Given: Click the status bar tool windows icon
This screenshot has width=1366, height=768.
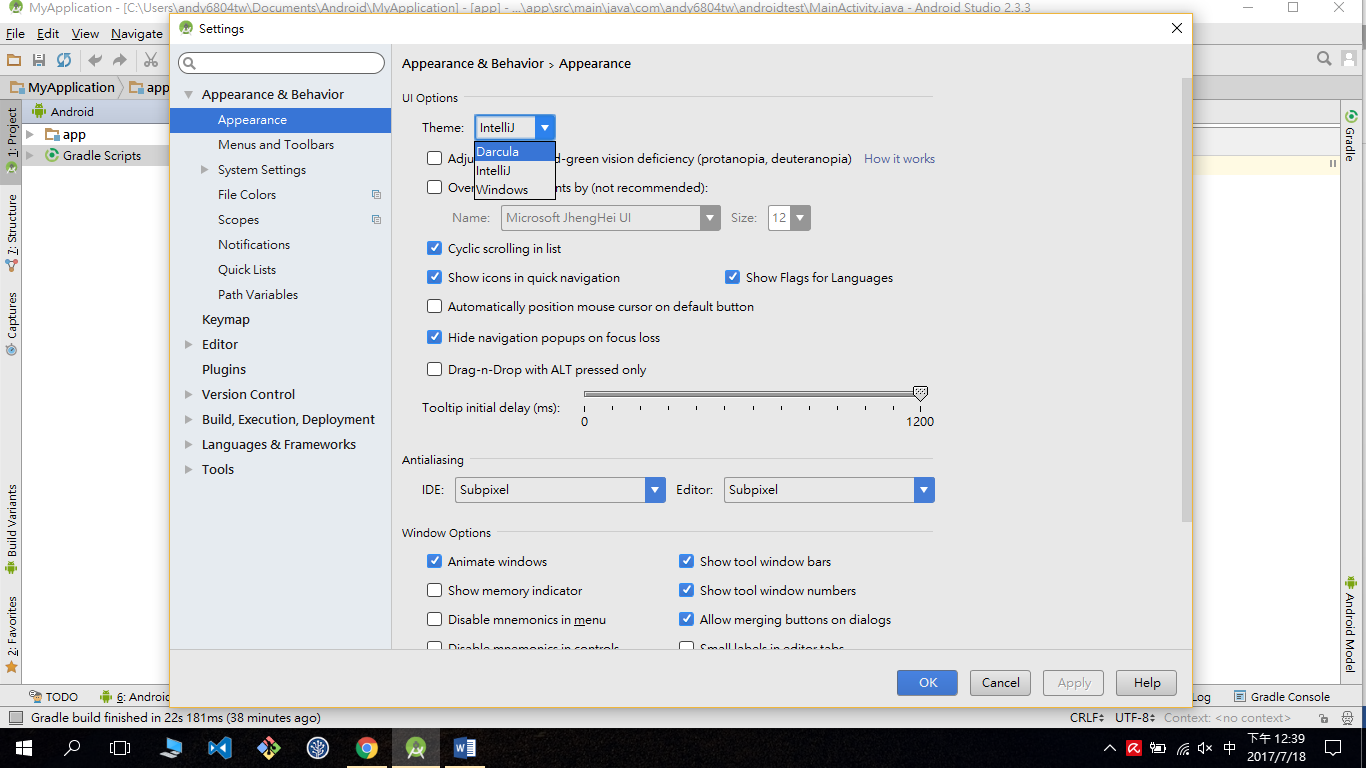Looking at the screenshot, I should pos(14,718).
